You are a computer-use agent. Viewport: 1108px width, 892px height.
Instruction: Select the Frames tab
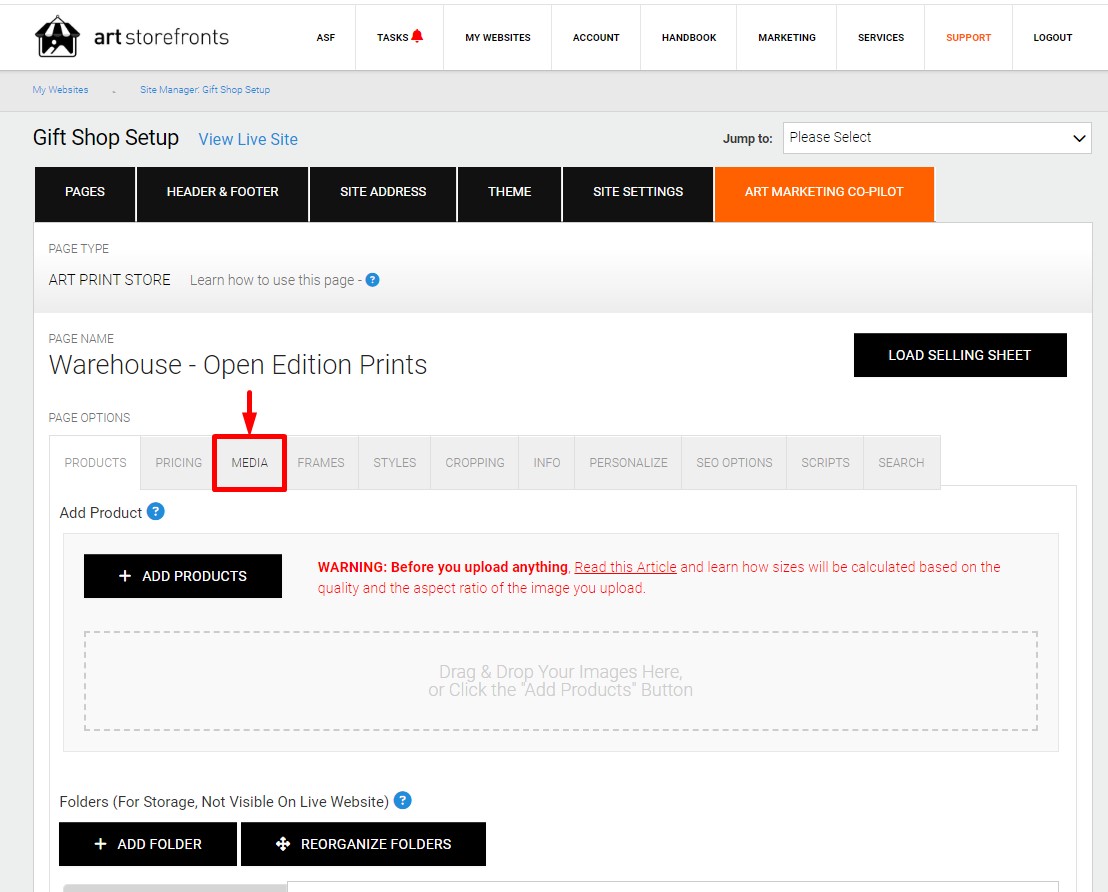321,463
